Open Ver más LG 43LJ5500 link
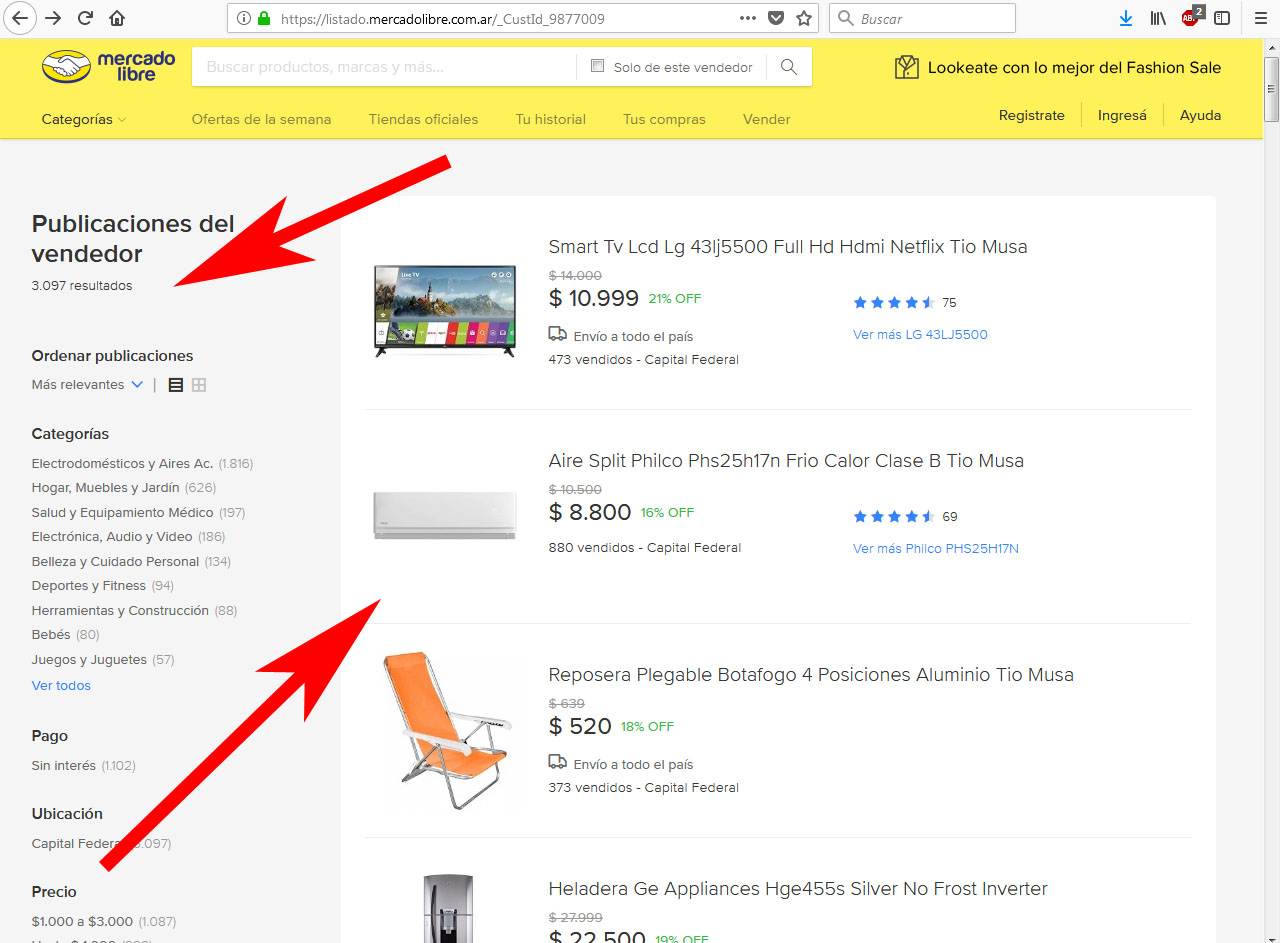The width and height of the screenshot is (1280, 943). click(919, 335)
